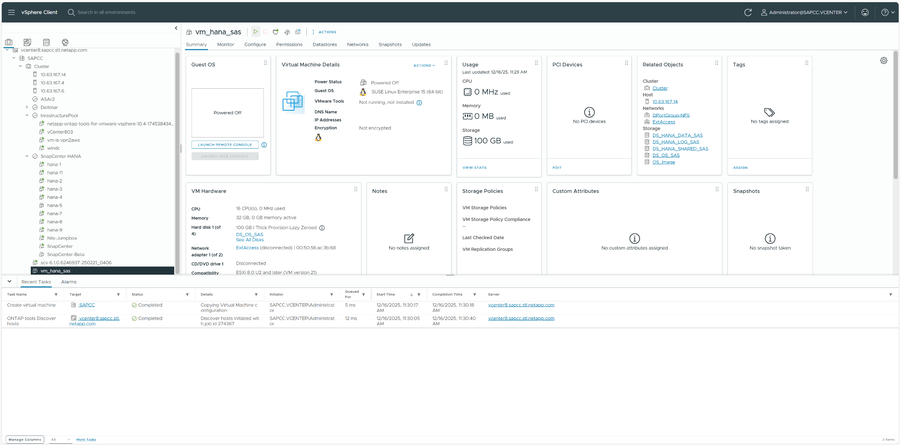
Task: Click the LAUNCH REMOTE CONSOLE button
Action: [x=225, y=145]
